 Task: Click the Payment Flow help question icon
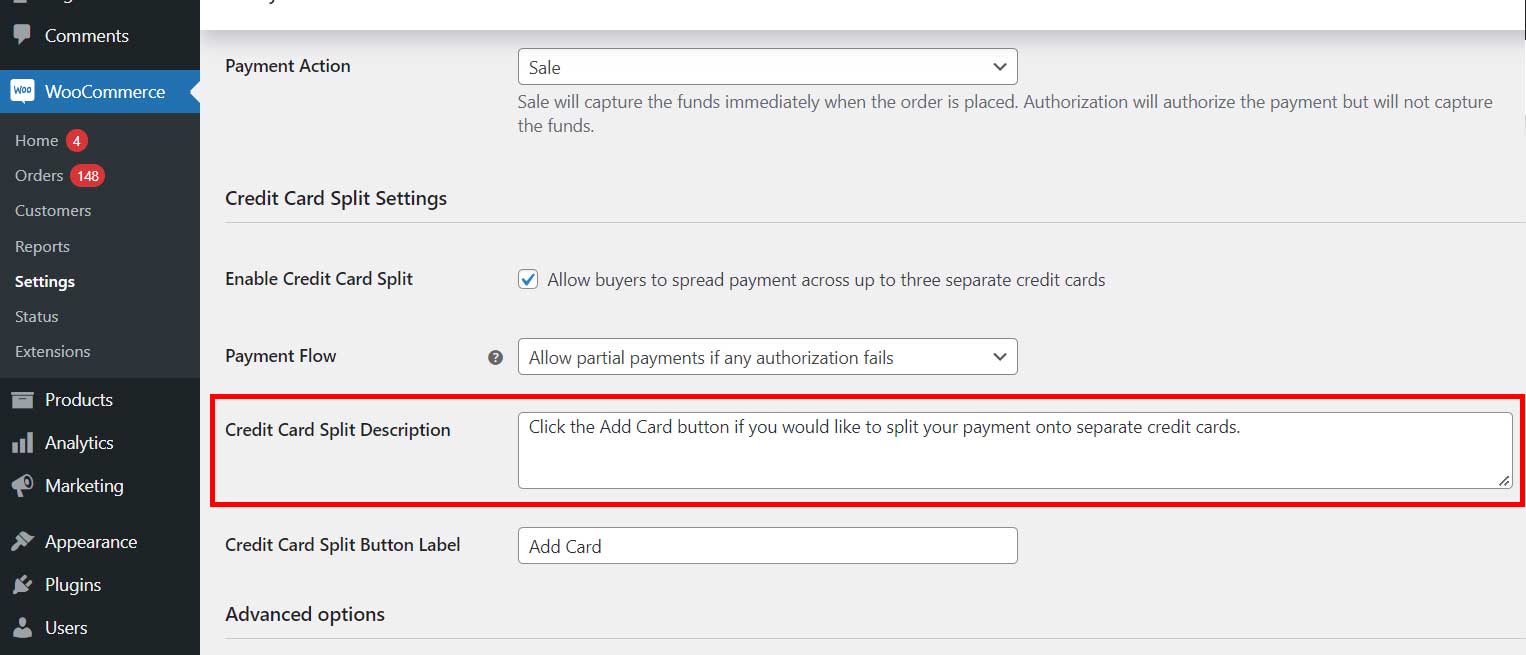point(495,357)
